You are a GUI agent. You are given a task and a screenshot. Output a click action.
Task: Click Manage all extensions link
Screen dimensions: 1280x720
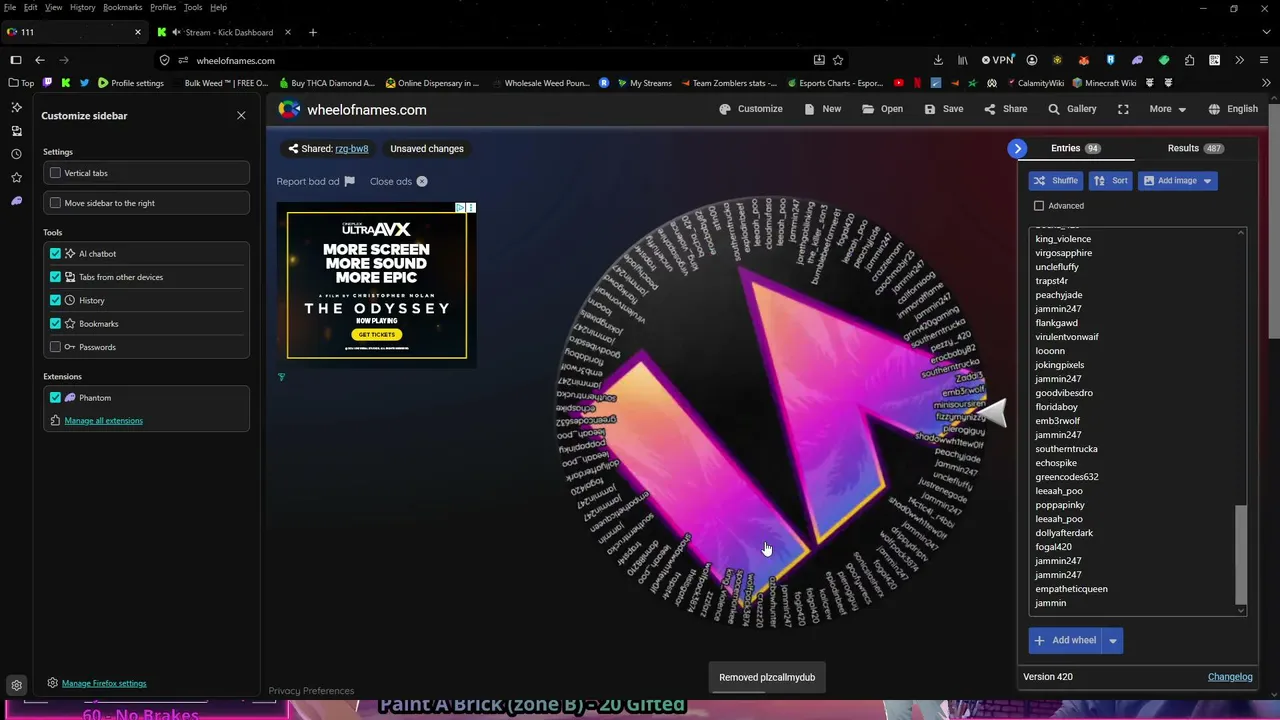103,421
